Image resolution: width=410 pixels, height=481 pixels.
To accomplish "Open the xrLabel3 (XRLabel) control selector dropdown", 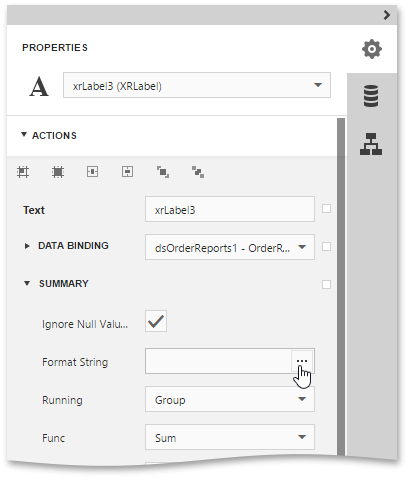I will [x=198, y=86].
